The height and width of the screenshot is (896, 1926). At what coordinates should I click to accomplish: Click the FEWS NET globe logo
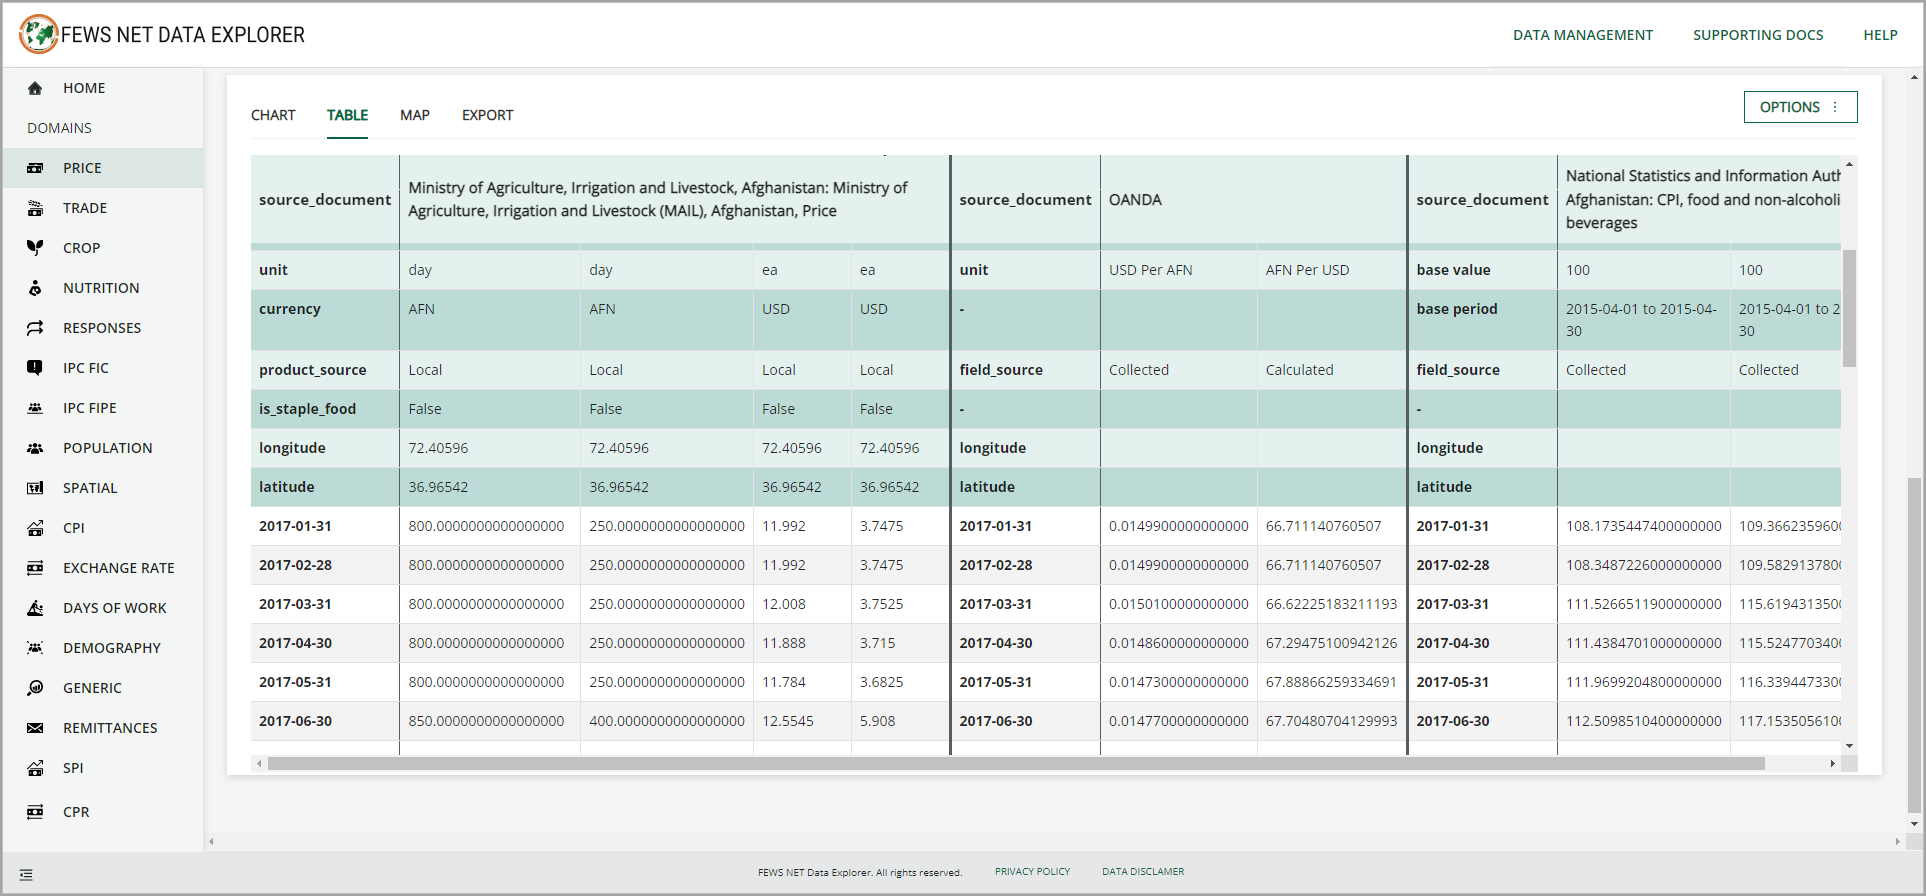pos(39,34)
